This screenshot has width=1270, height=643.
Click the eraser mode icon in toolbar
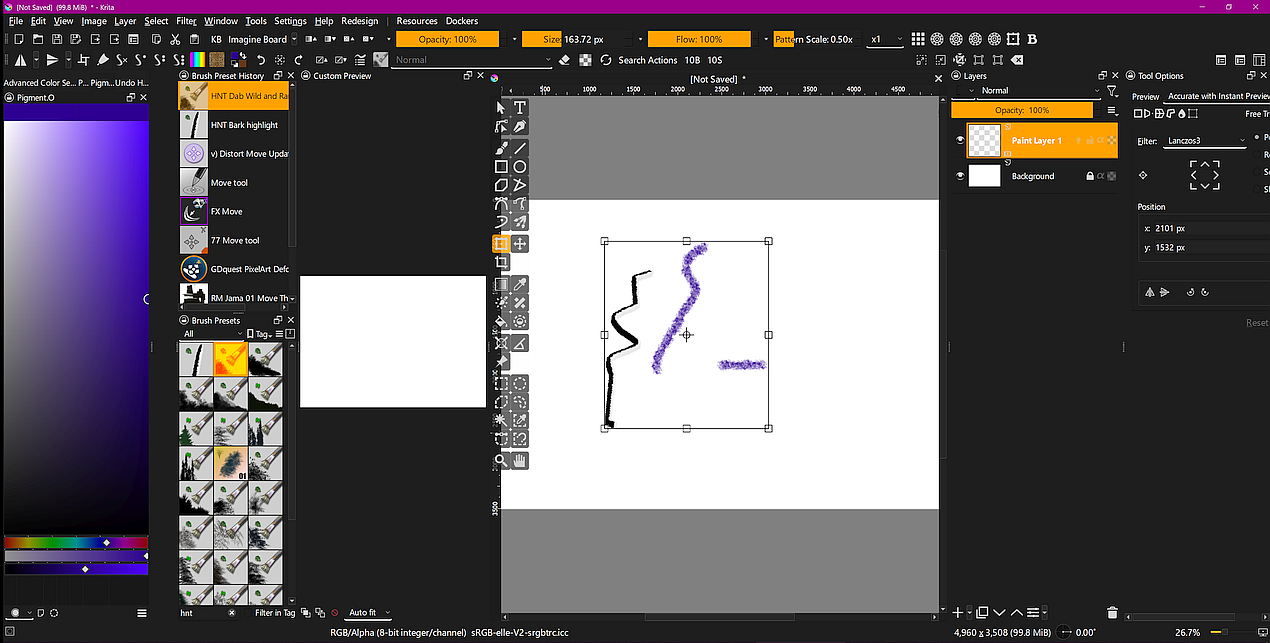[x=564, y=60]
